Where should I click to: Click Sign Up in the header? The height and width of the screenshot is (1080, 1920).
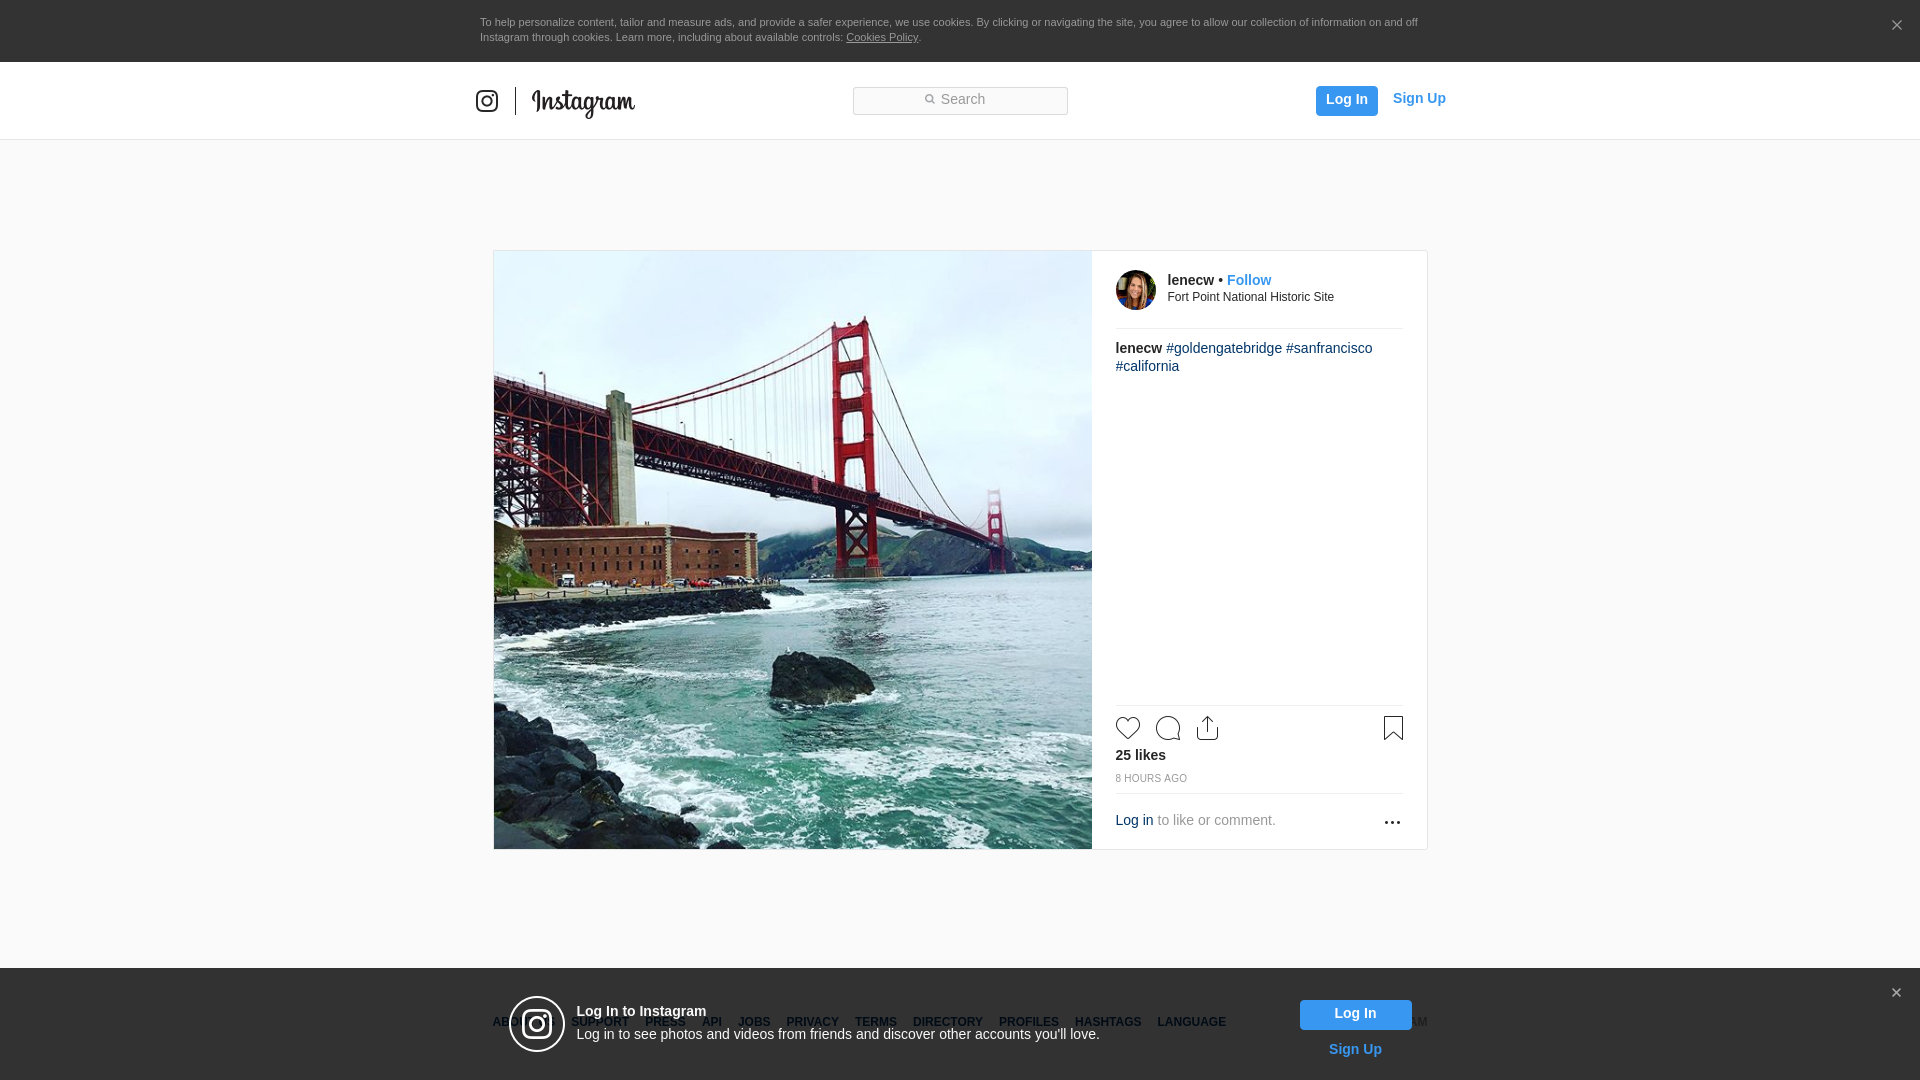(1419, 98)
